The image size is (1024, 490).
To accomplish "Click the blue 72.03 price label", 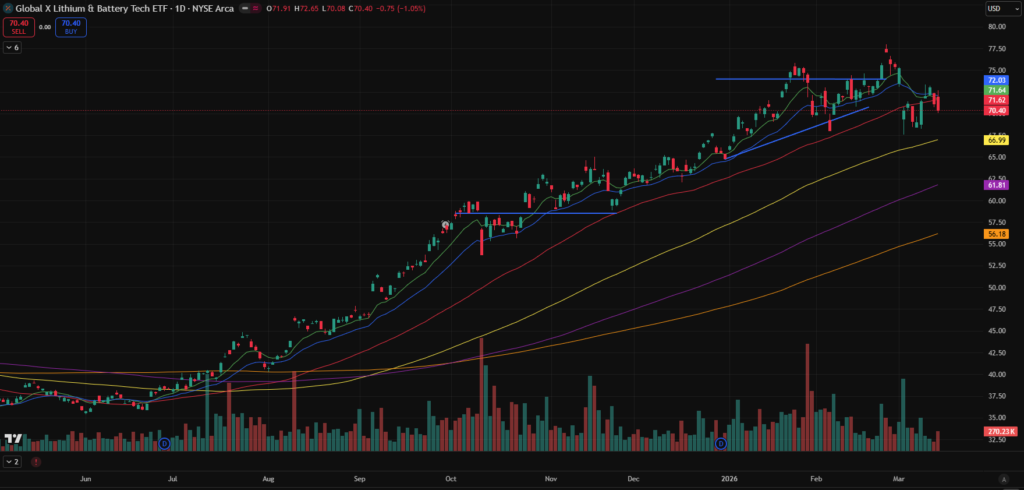I will [x=996, y=80].
